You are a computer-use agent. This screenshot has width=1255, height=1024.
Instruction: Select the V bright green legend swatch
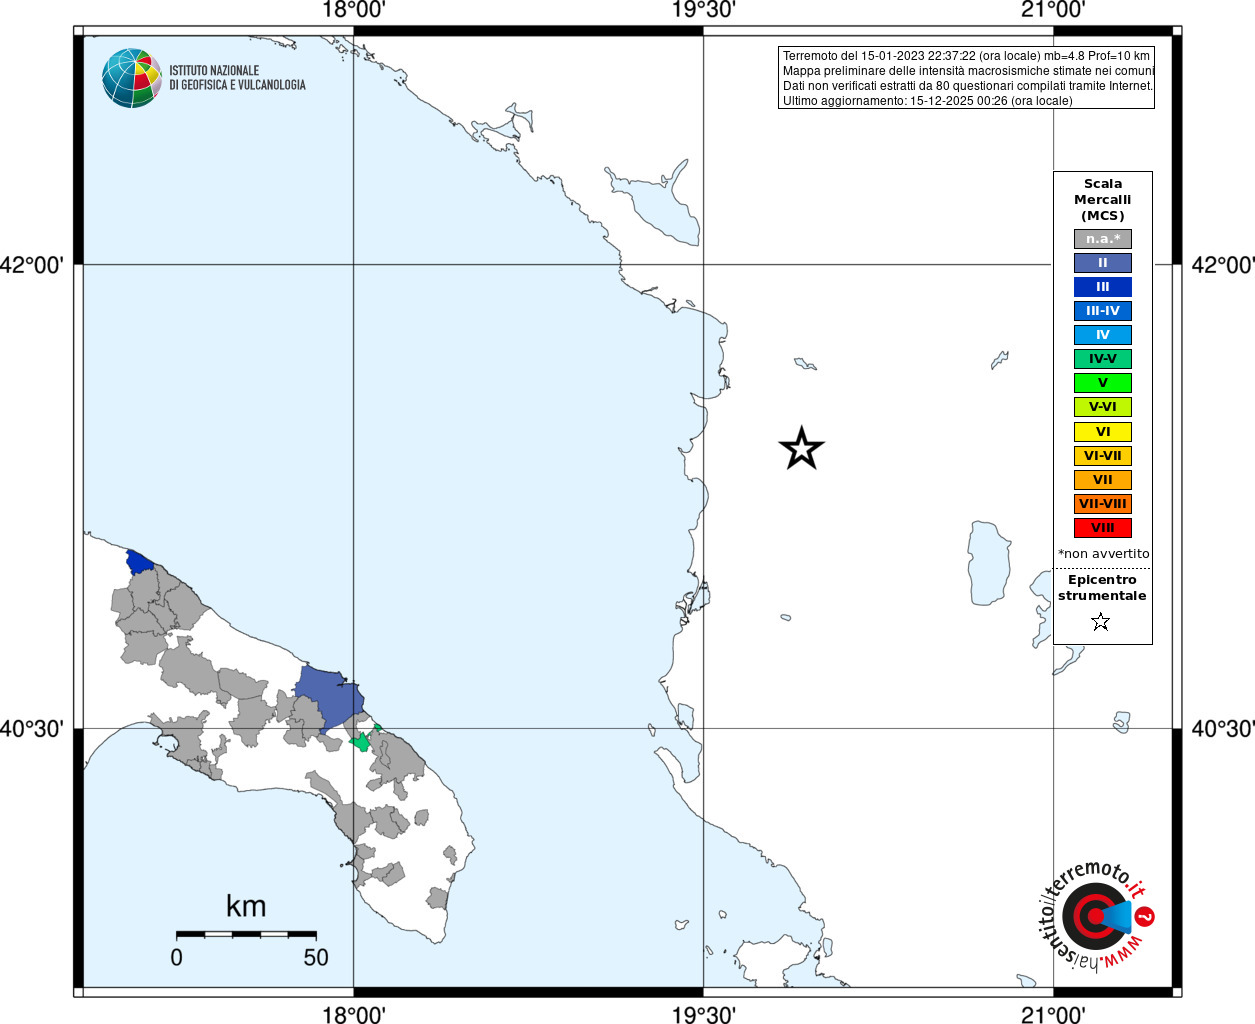1103,383
